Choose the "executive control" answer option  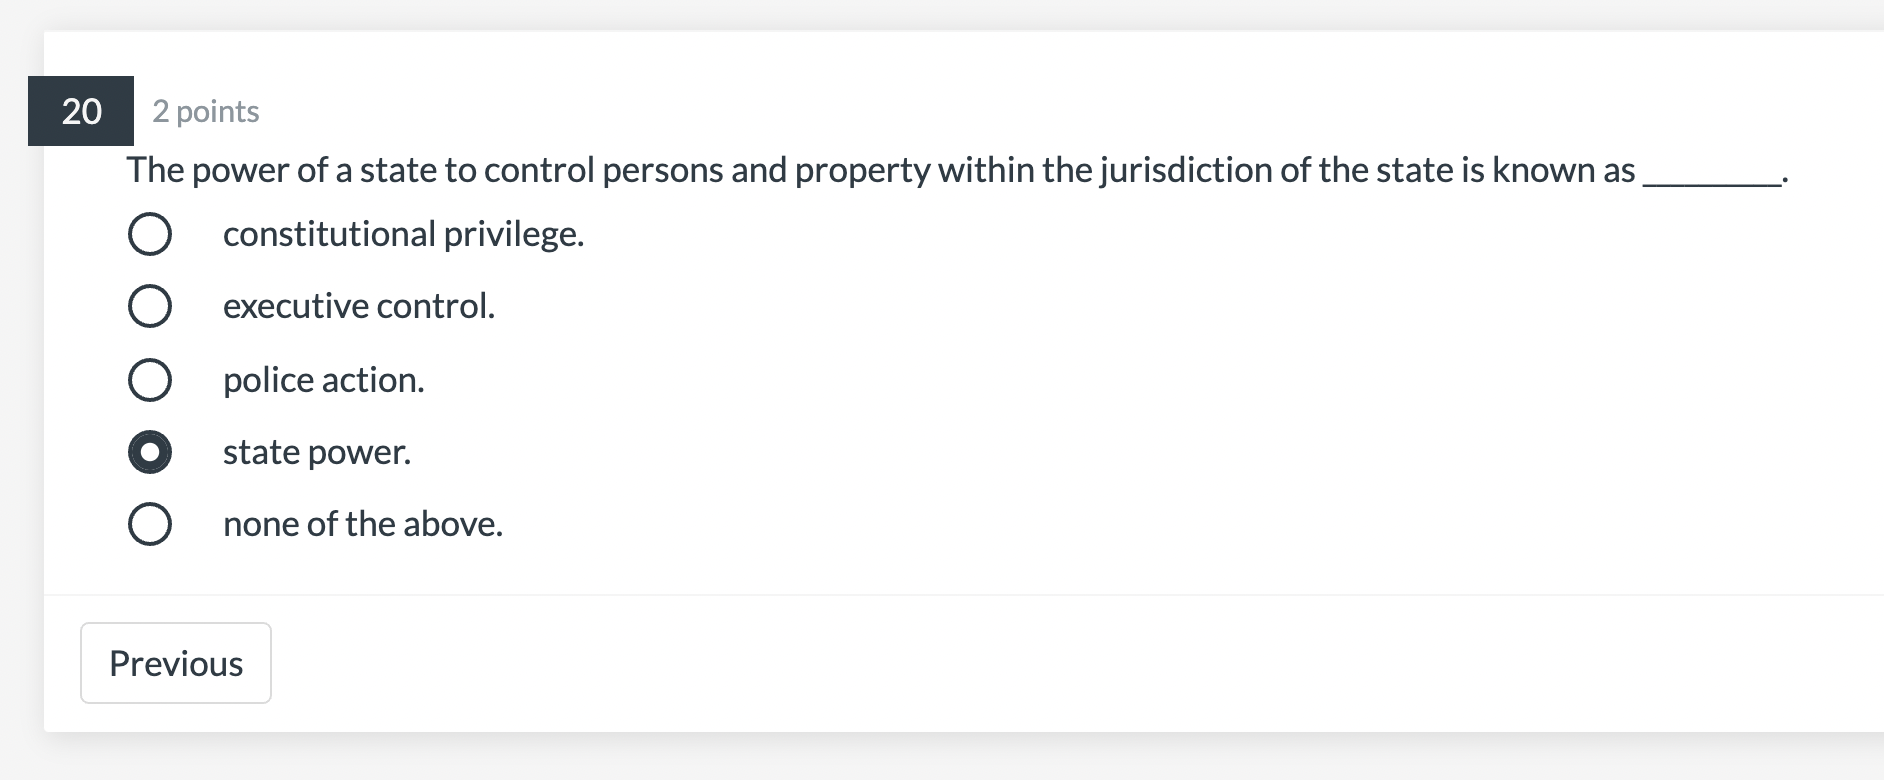pos(150,305)
